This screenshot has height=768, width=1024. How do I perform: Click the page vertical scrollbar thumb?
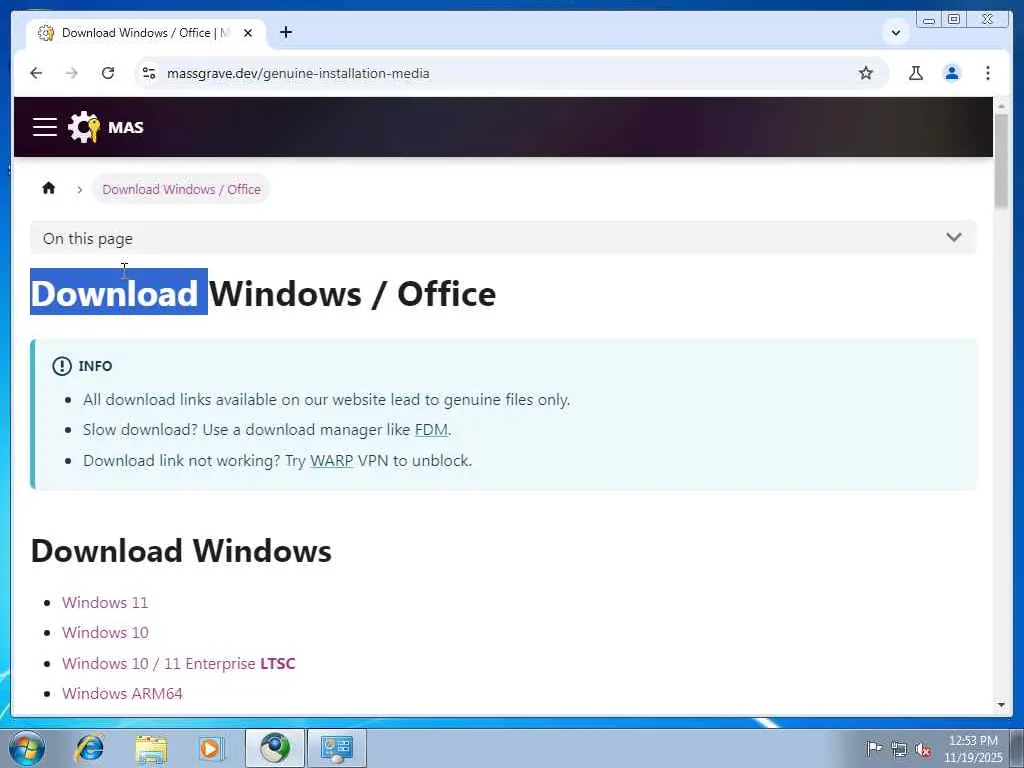pos(1001,161)
